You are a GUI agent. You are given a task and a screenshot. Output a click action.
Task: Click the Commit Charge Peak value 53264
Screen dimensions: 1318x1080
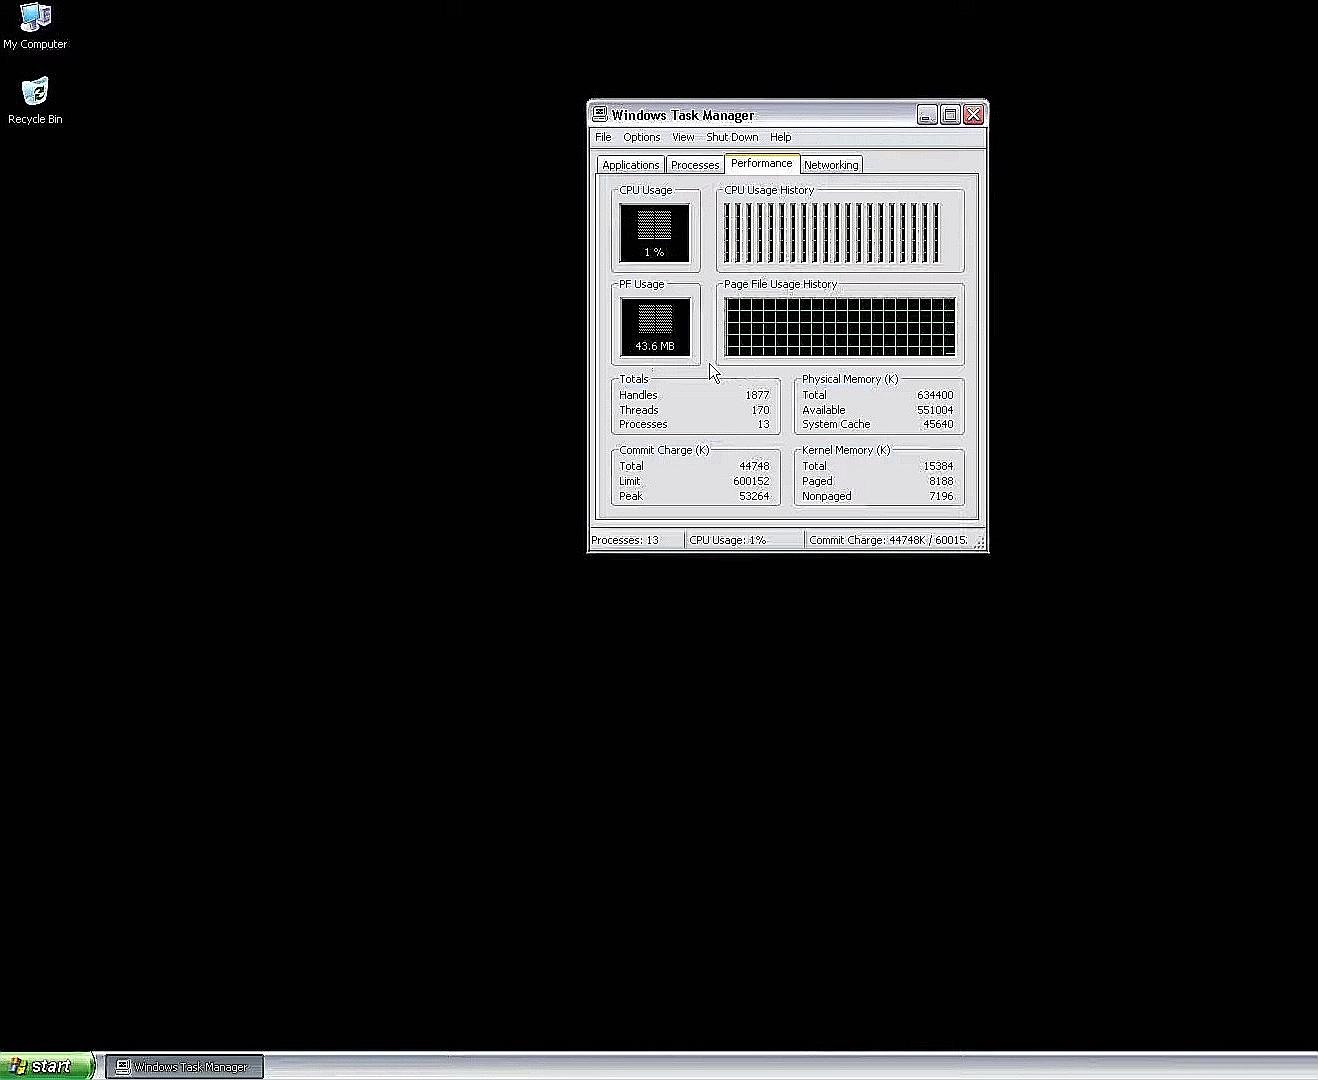(754, 496)
